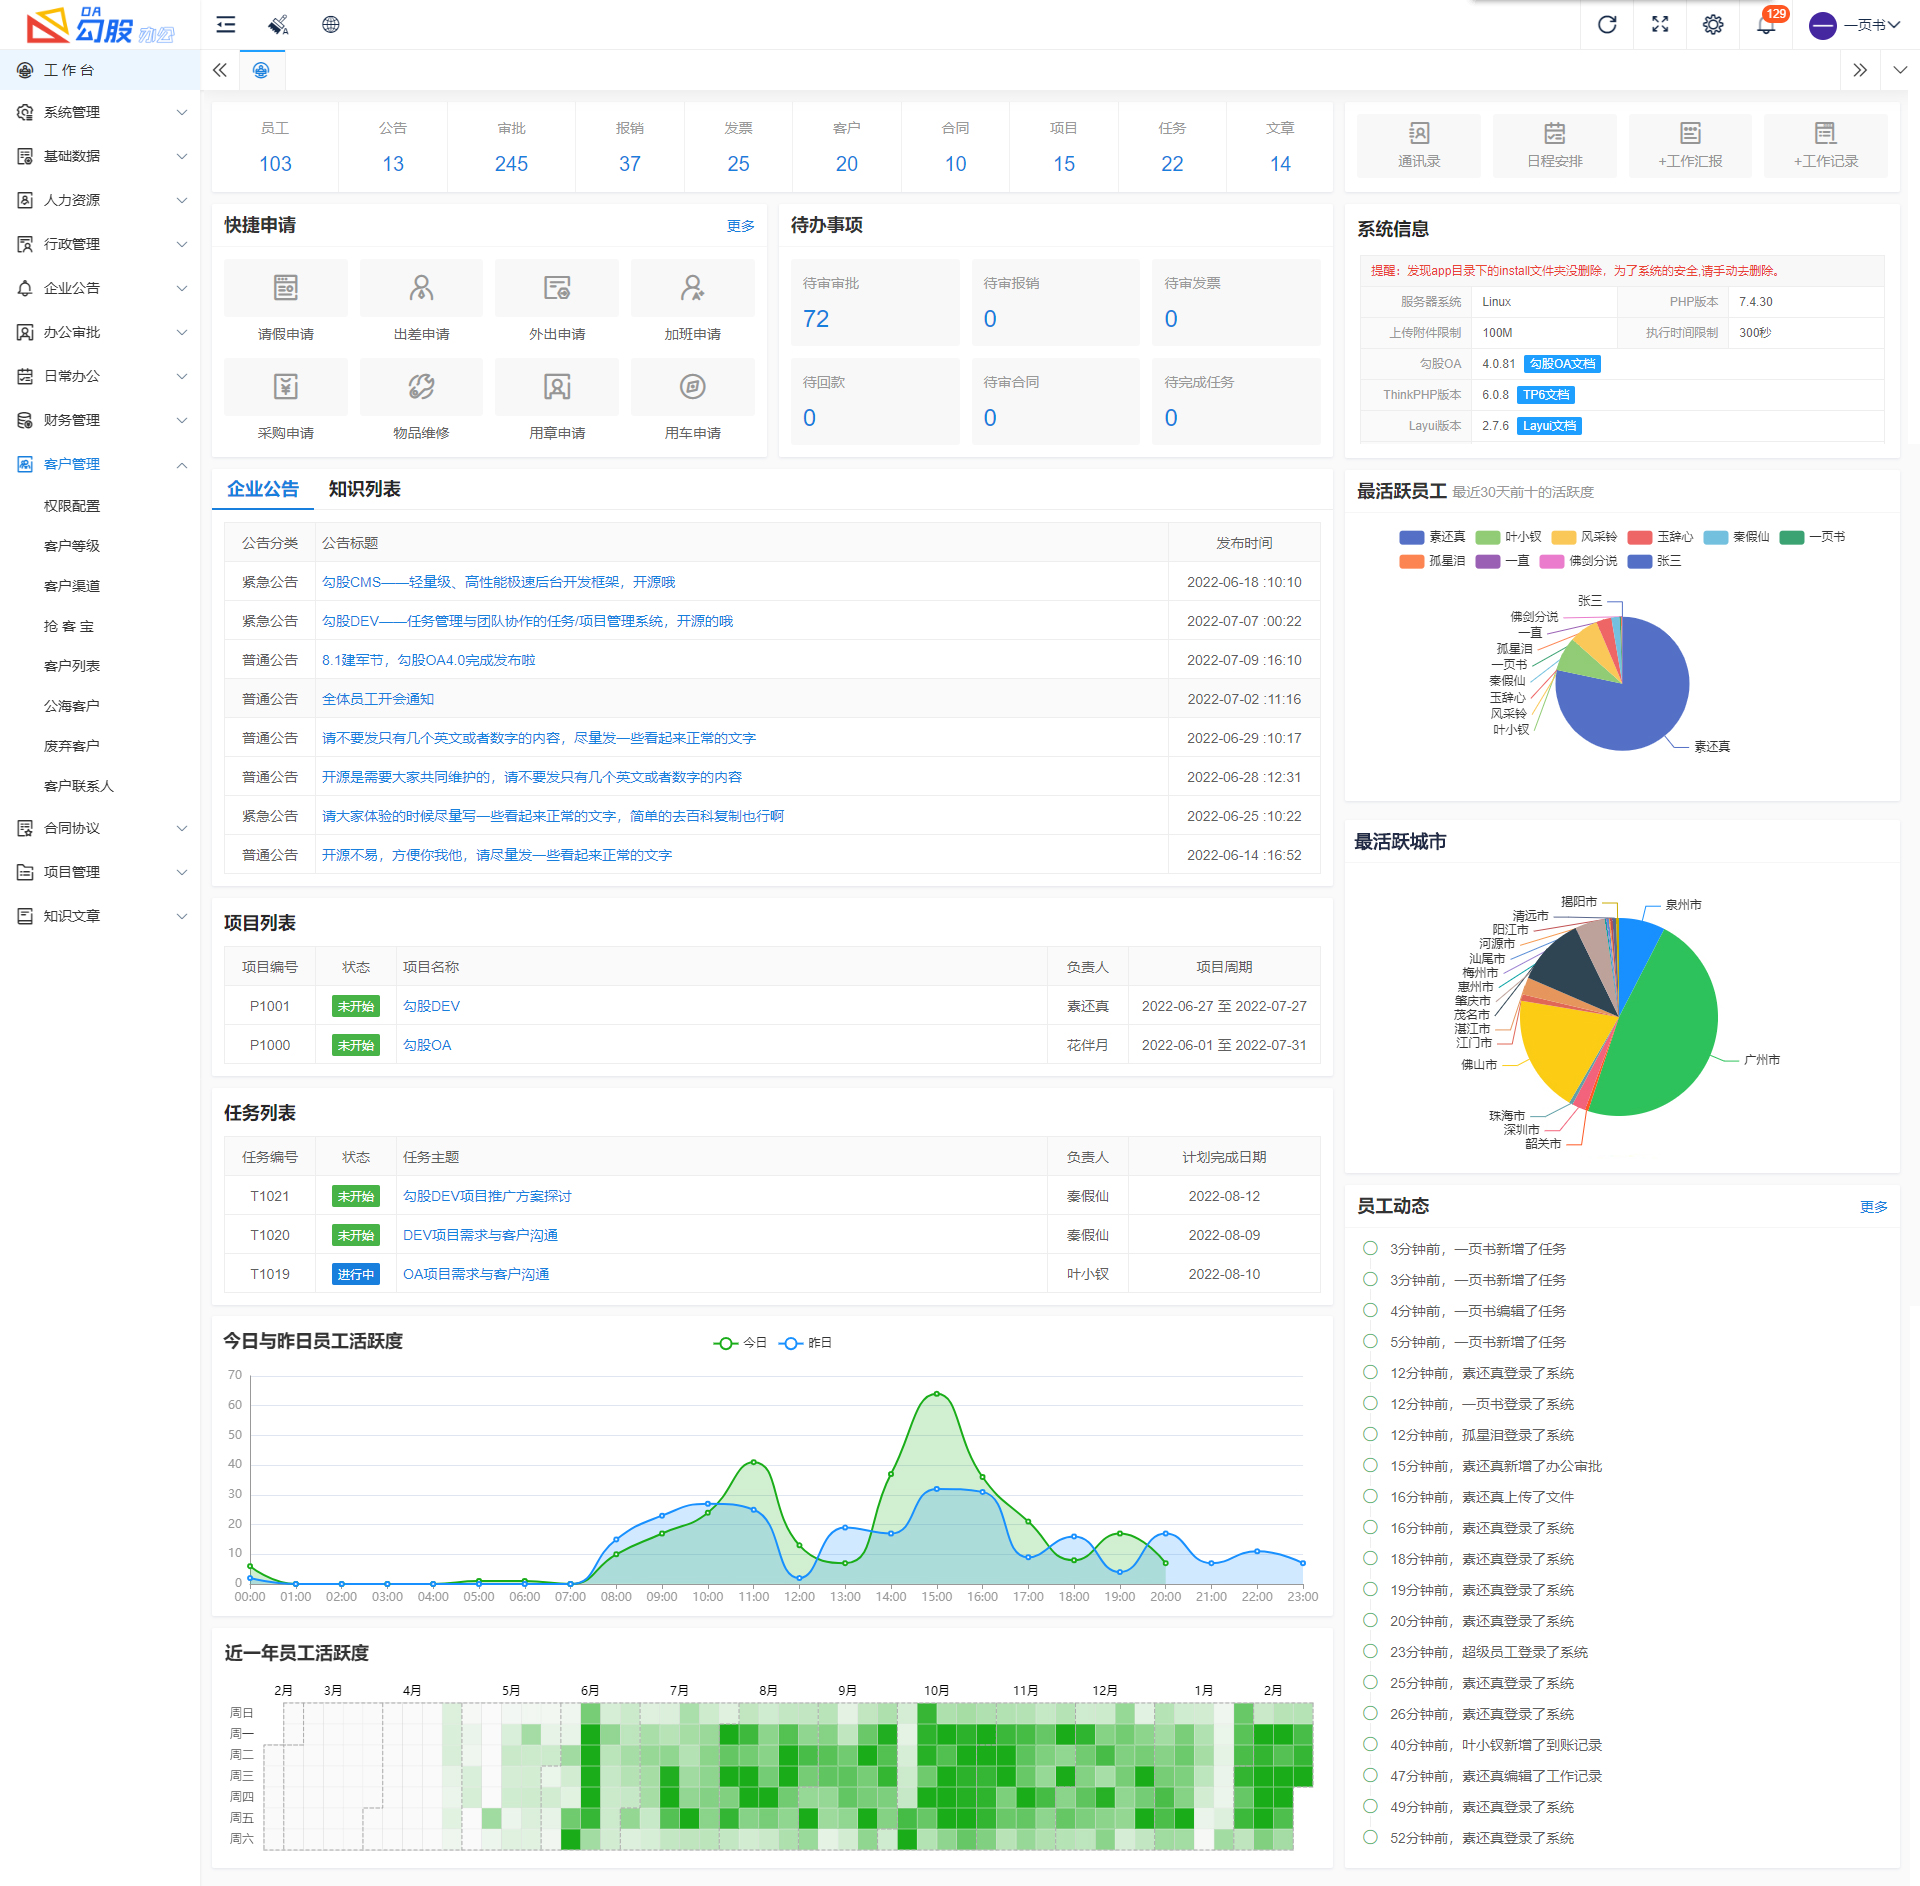1920x1886 pixels.
Task: Open the notification bell with 129 badge
Action: (x=1766, y=25)
